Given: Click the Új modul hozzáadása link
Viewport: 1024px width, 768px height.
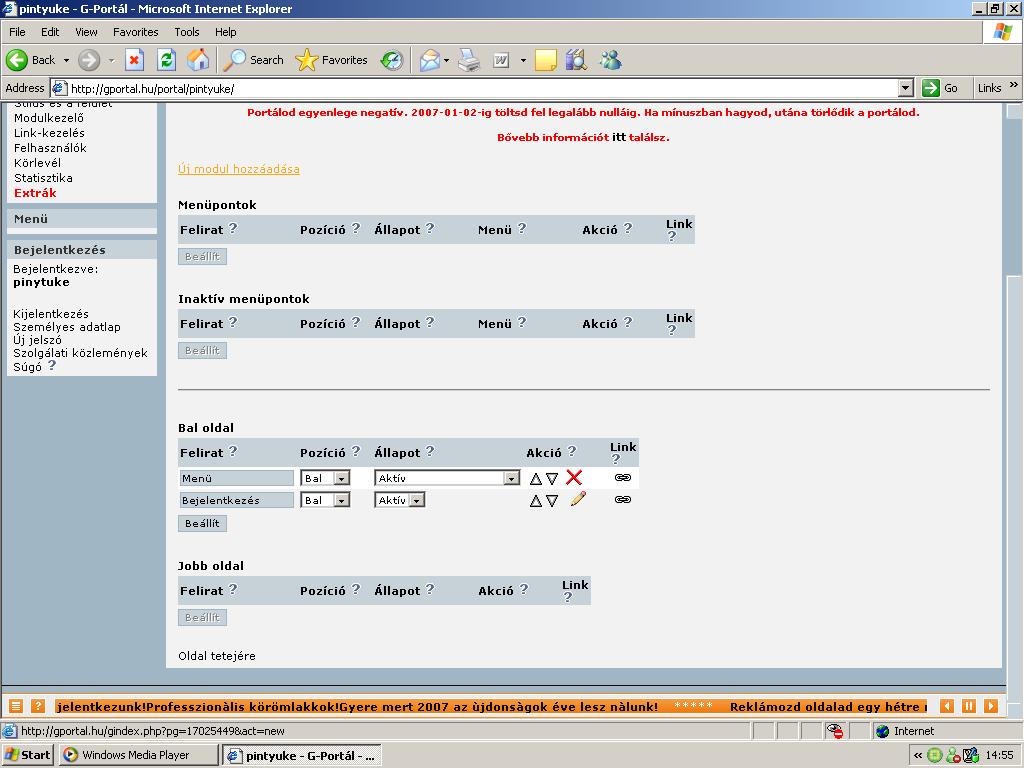Looking at the screenshot, I should coord(238,169).
